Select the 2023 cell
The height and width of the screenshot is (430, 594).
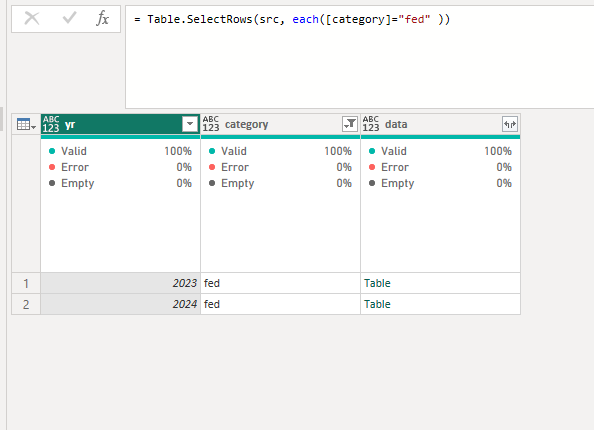120,283
